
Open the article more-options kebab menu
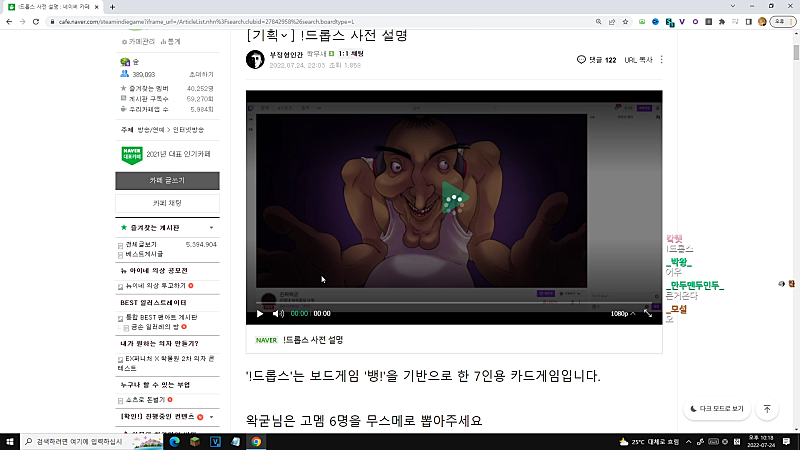point(662,60)
